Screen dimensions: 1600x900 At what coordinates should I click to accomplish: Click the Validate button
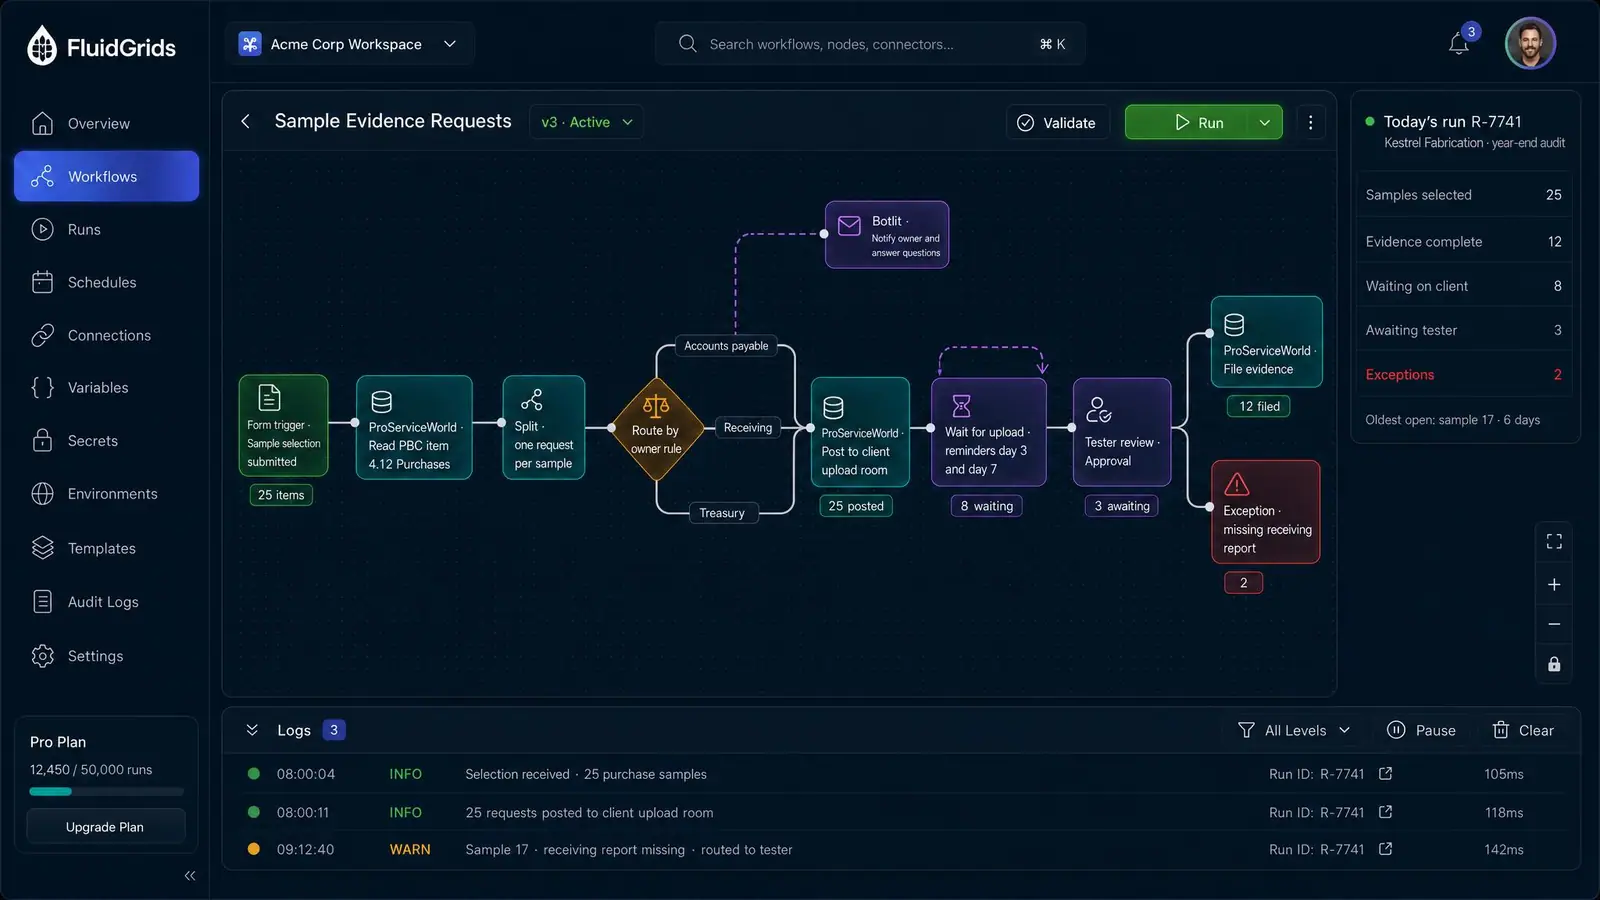click(x=1057, y=122)
